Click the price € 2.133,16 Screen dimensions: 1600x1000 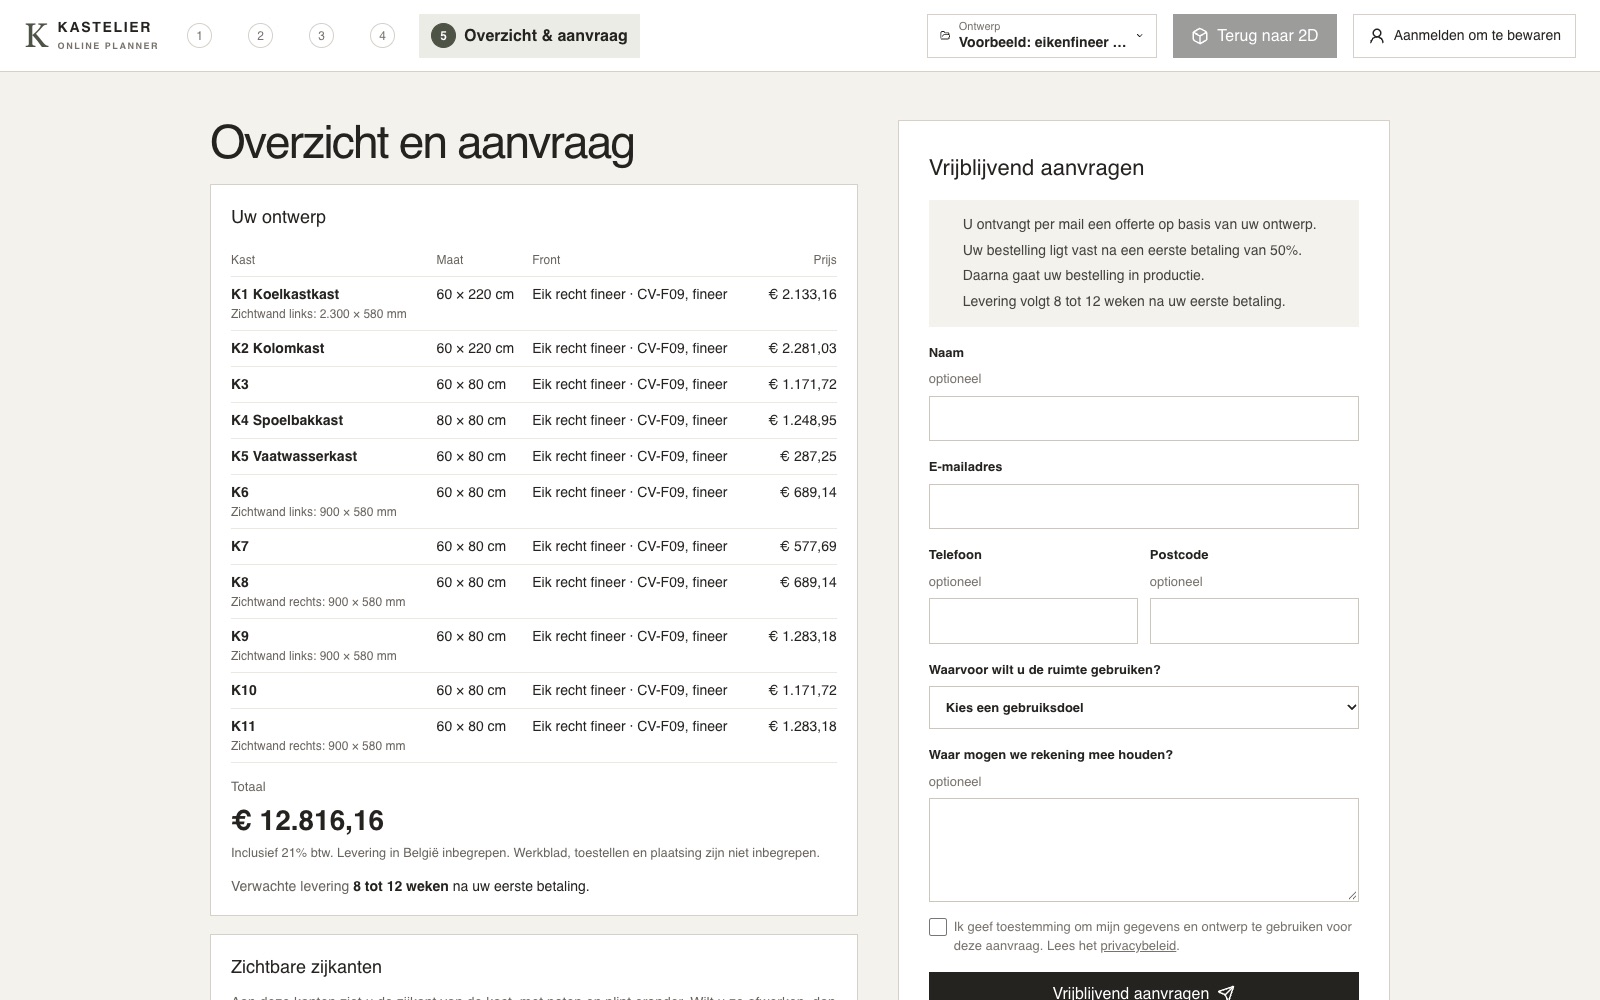(802, 294)
